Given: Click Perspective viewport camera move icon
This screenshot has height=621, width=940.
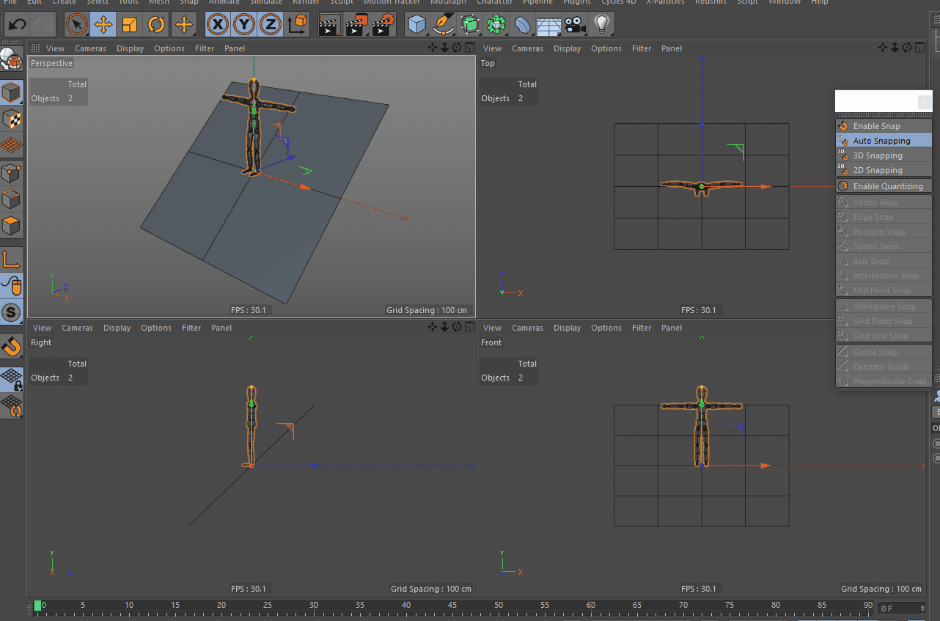Looking at the screenshot, I should pyautogui.click(x=432, y=47).
